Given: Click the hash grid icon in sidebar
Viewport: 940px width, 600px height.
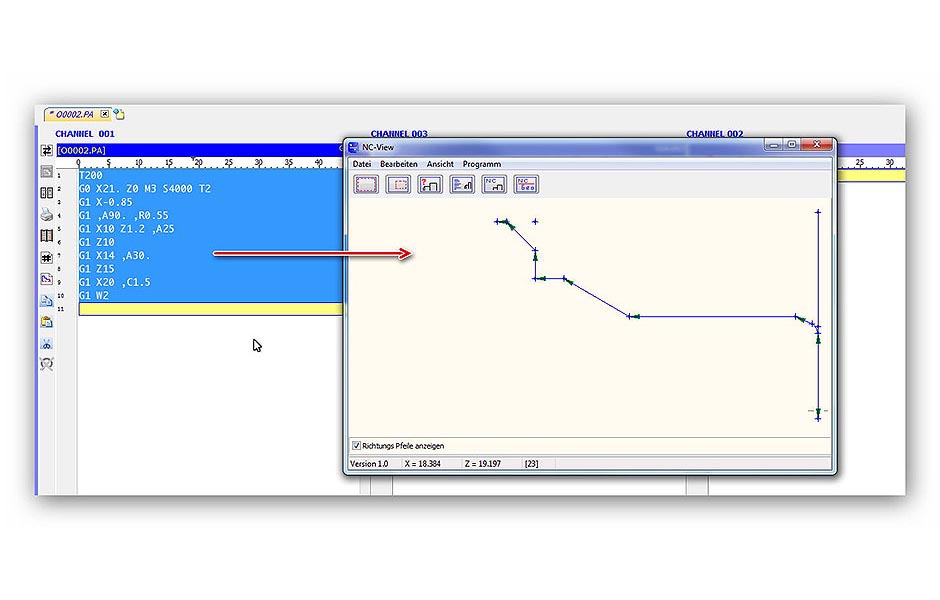Looking at the screenshot, I should tap(46, 257).
